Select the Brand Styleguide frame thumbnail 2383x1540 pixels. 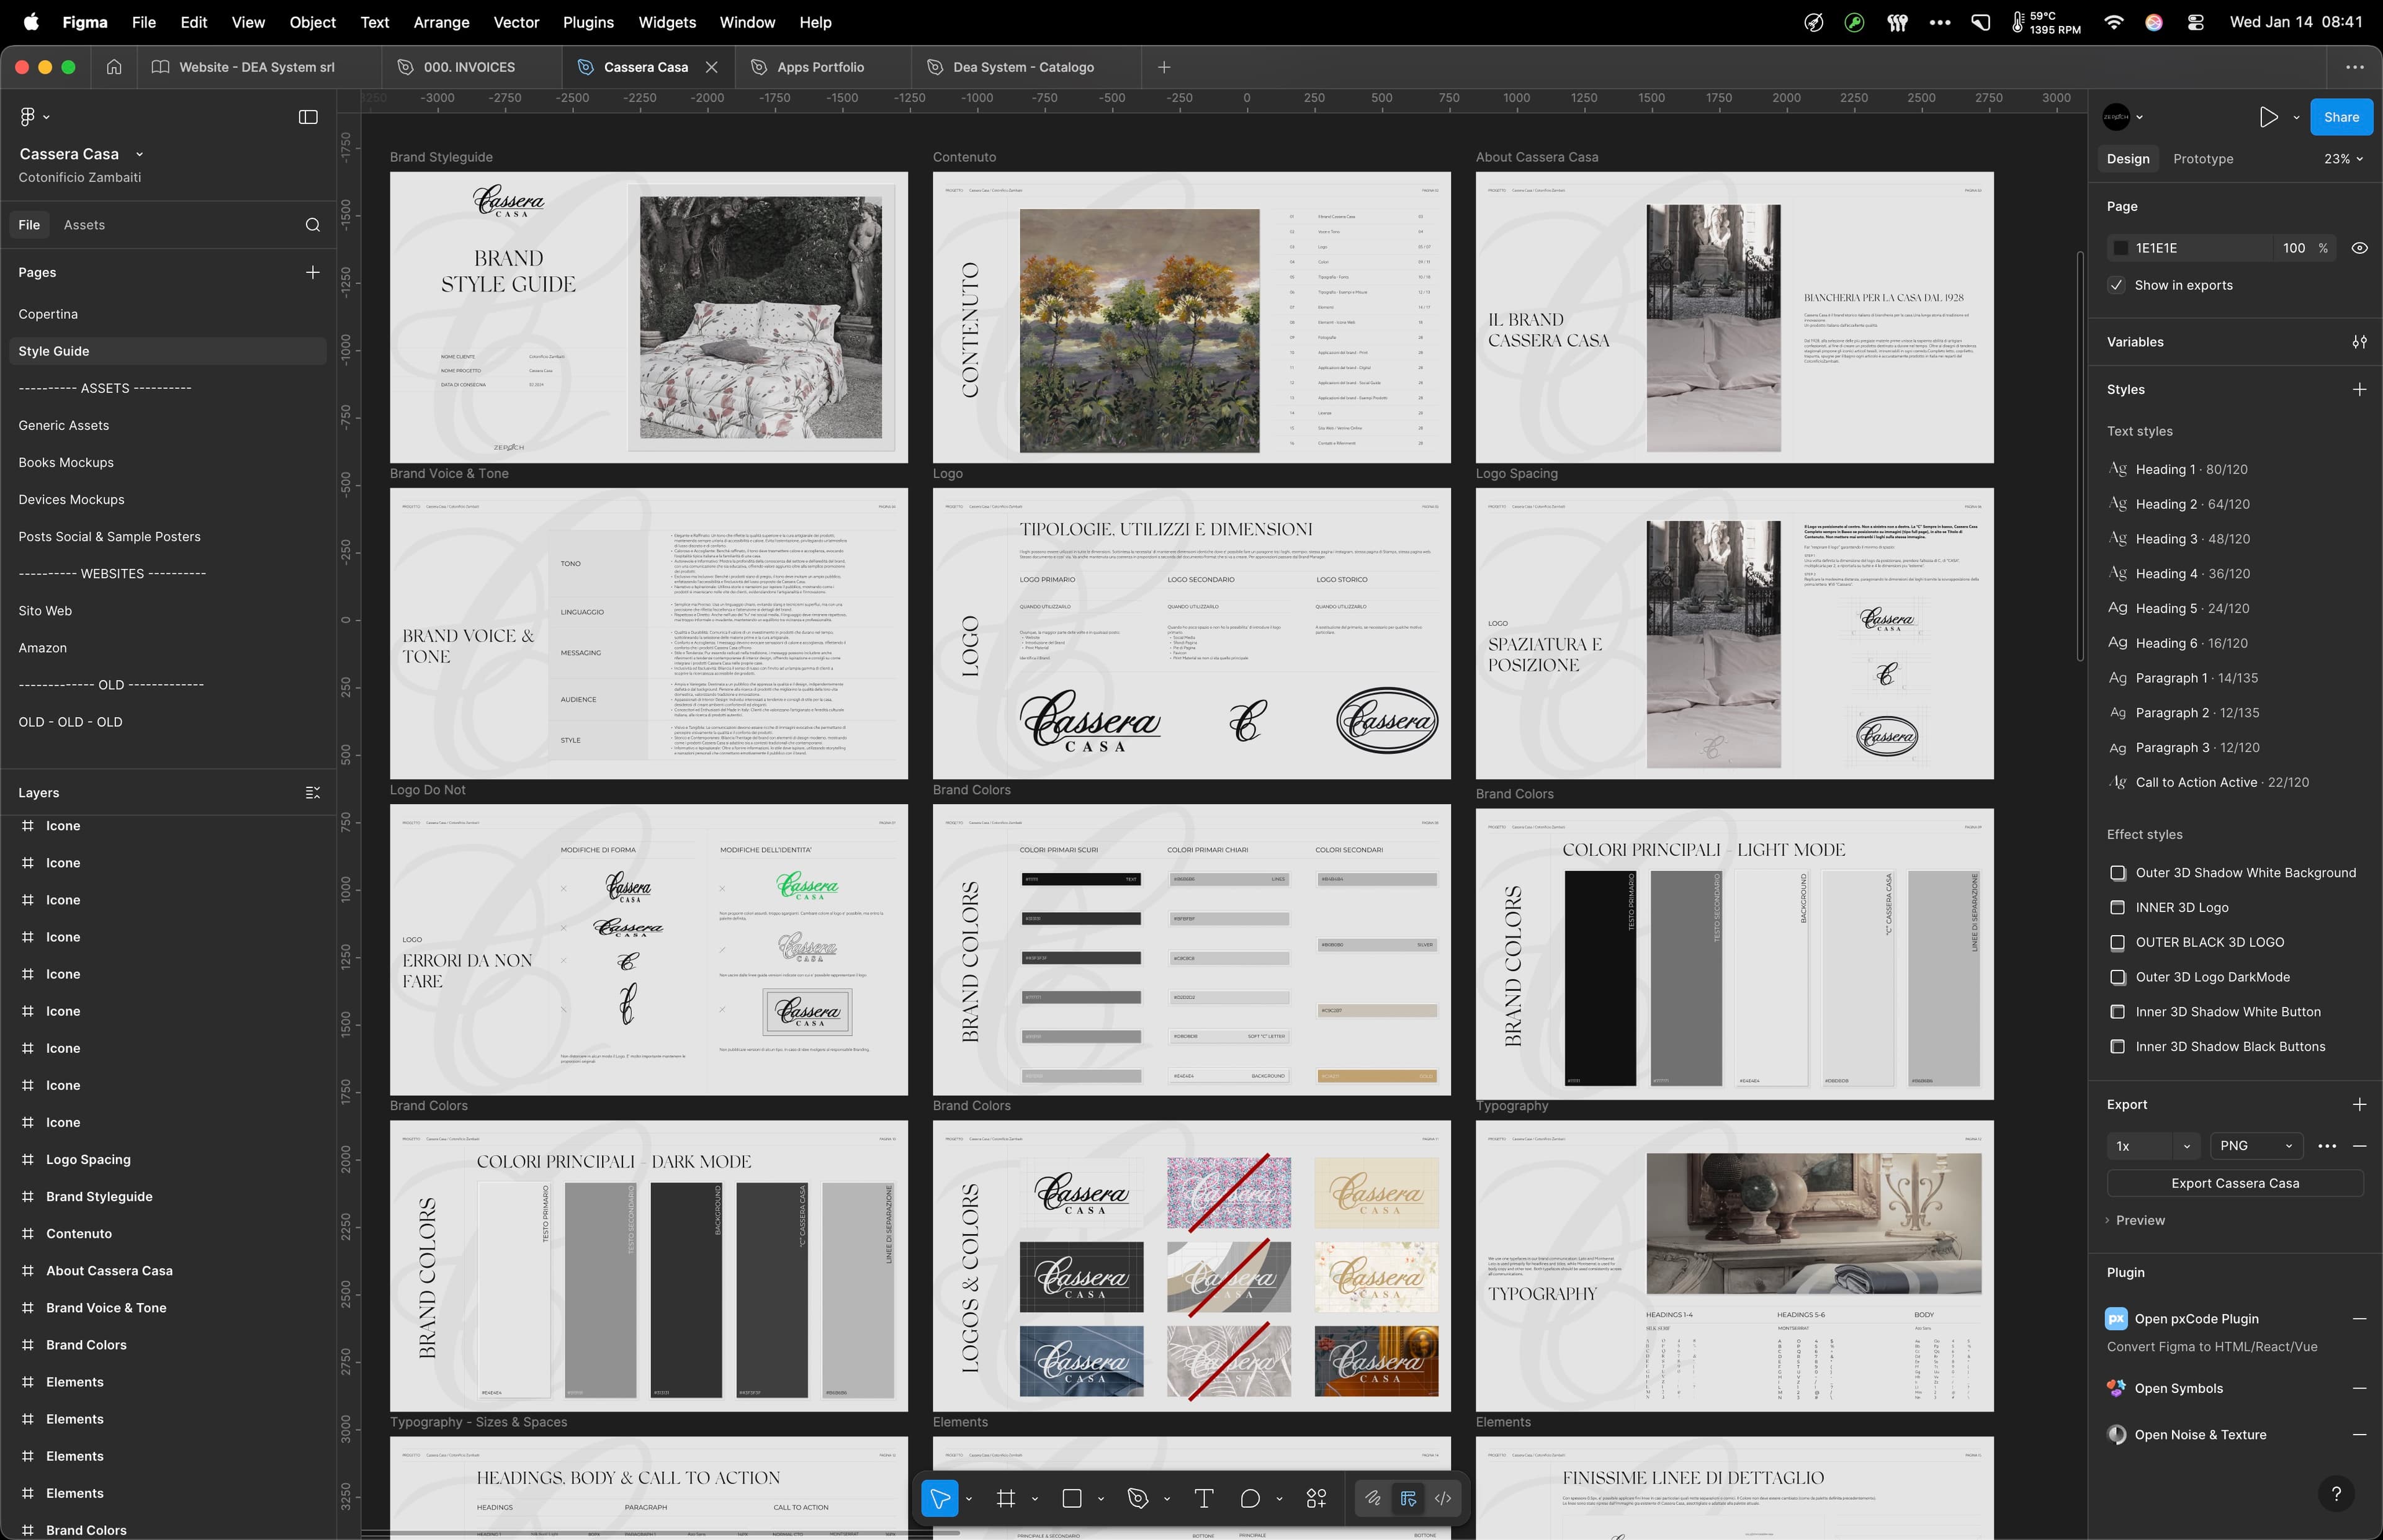649,317
